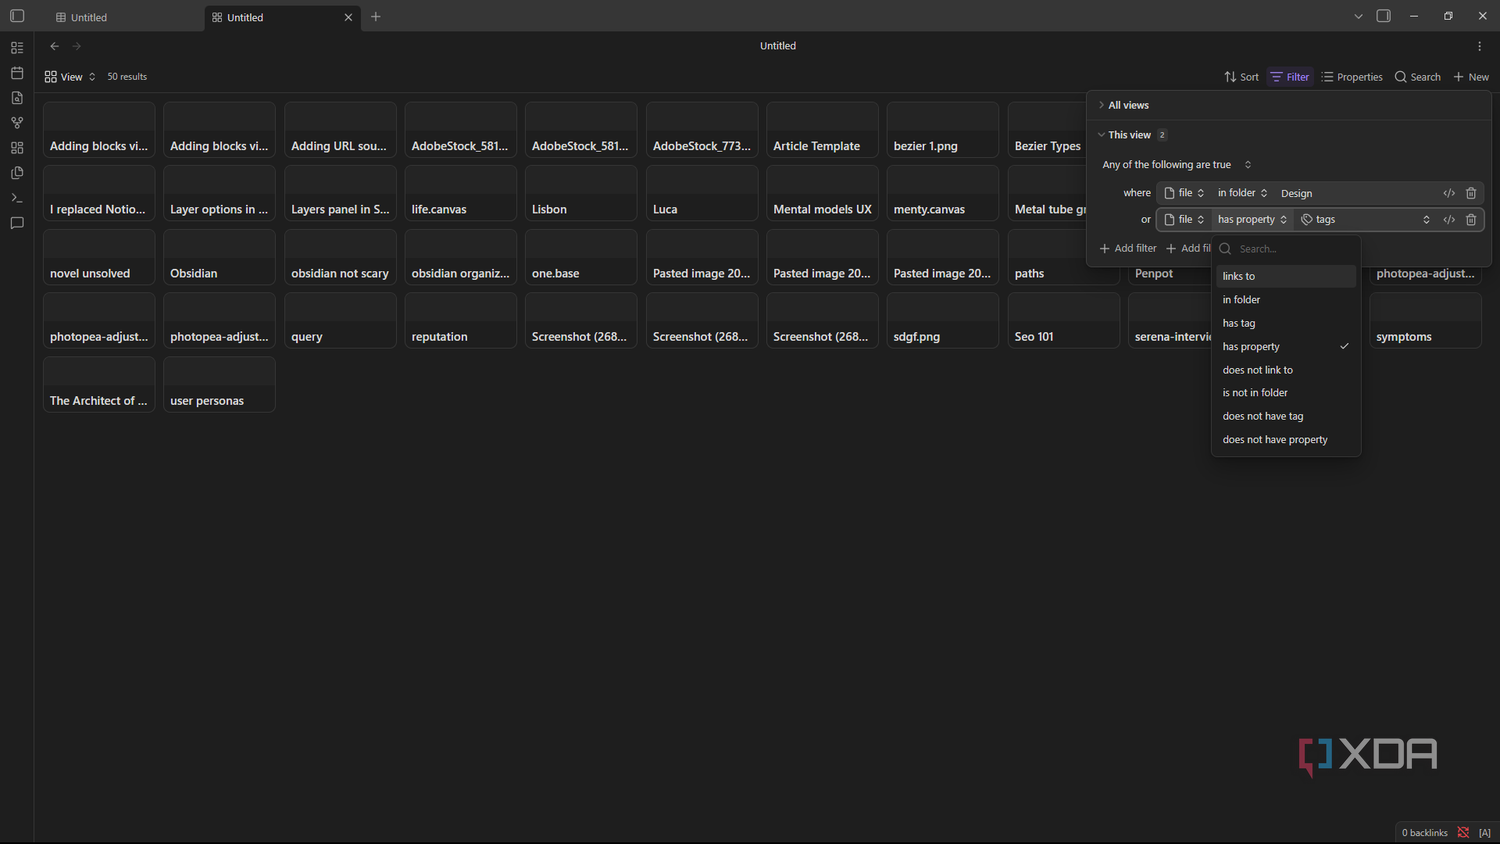Open the 'in folder' operator dropdown

(1242, 193)
